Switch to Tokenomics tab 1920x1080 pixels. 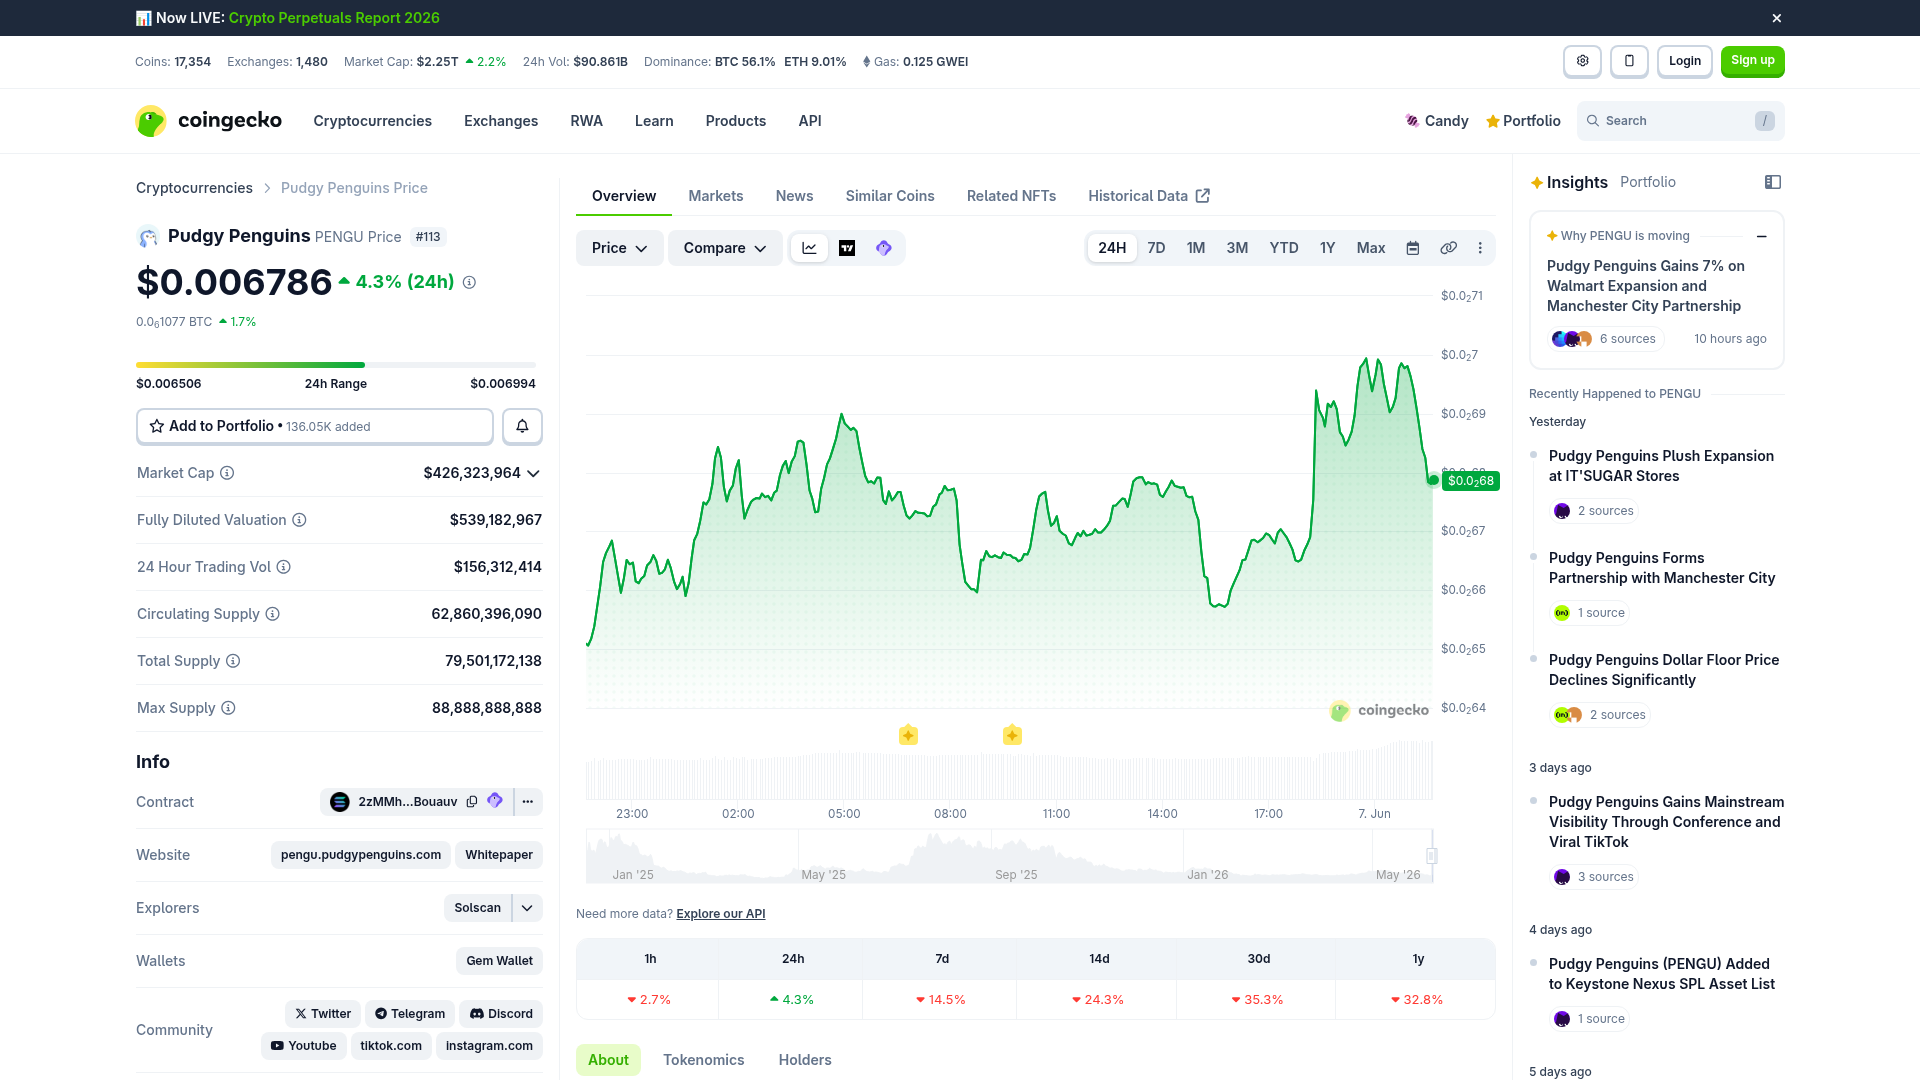pos(704,1060)
